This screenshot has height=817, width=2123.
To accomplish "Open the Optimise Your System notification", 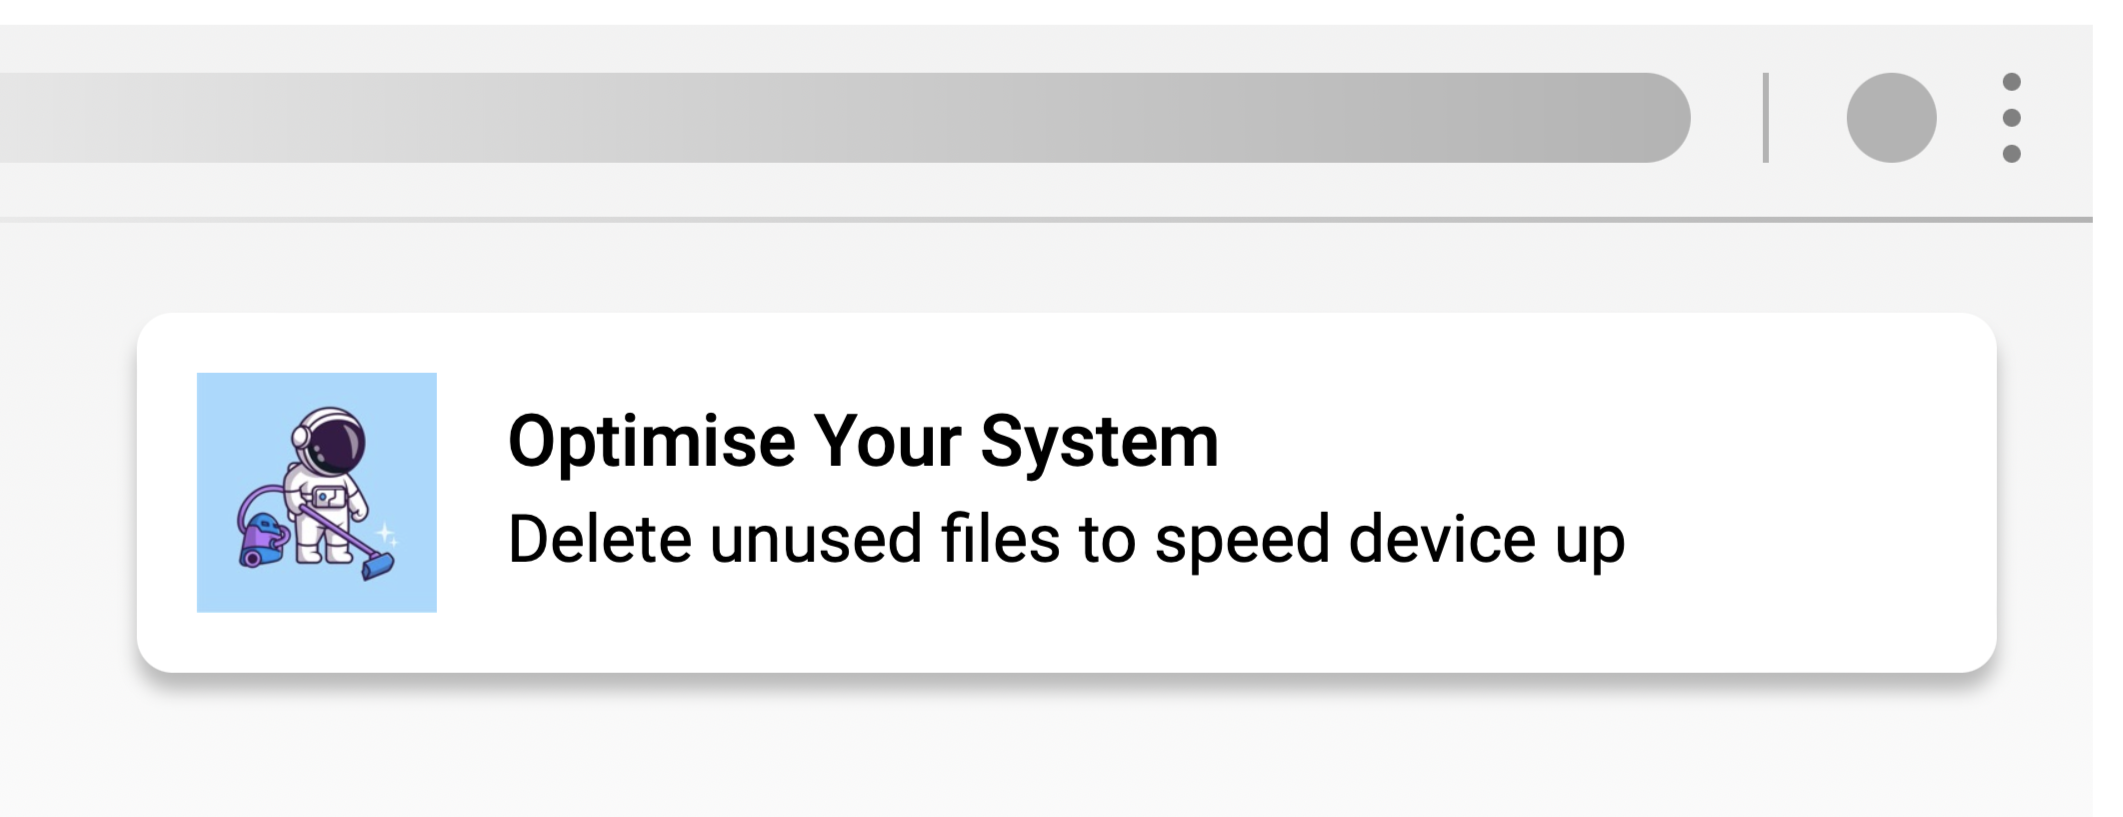I will (x=1066, y=492).
